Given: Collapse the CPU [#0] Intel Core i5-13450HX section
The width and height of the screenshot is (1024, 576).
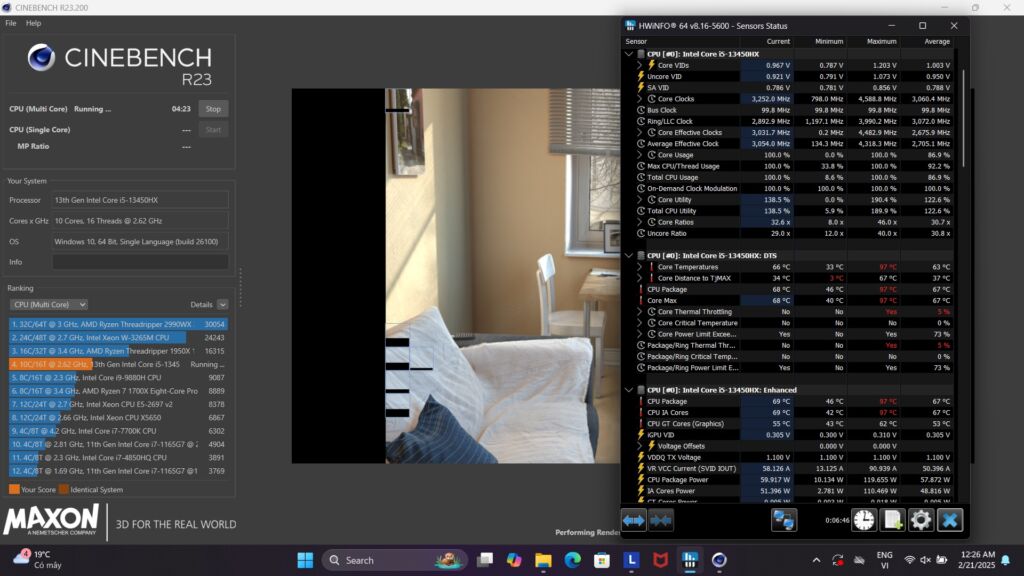Looking at the screenshot, I should [x=628, y=54].
